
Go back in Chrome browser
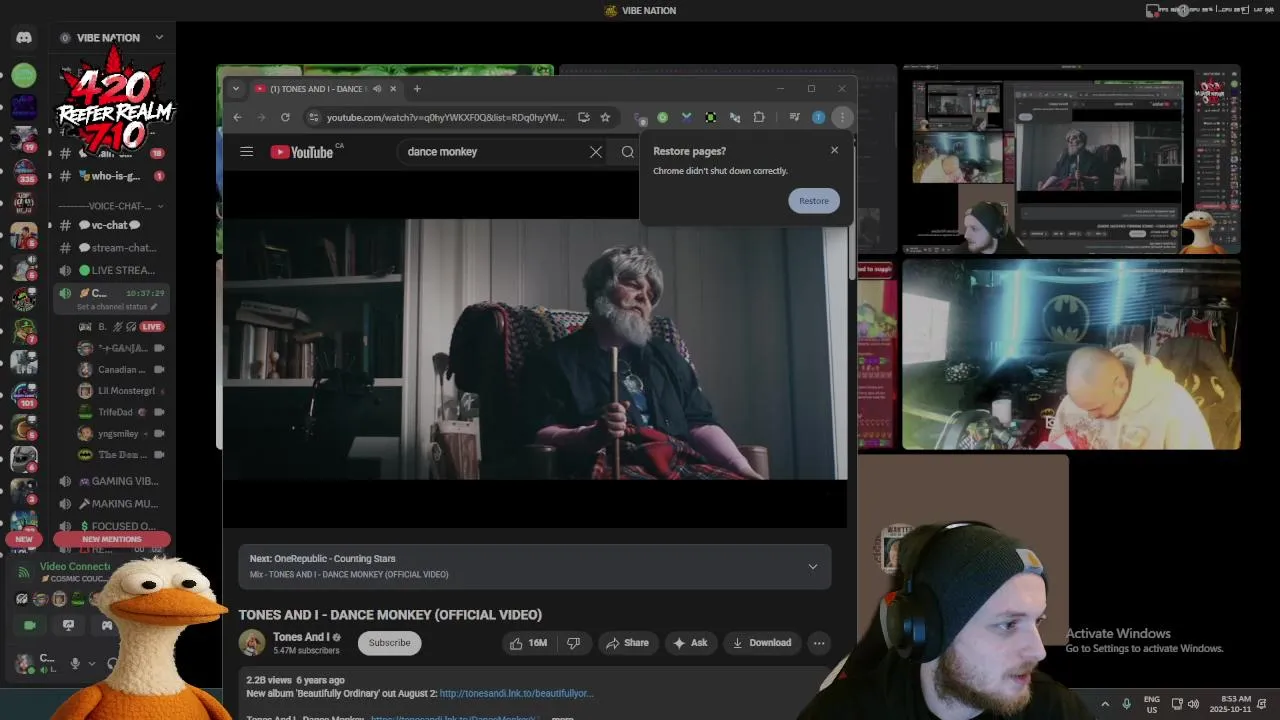coord(237,117)
